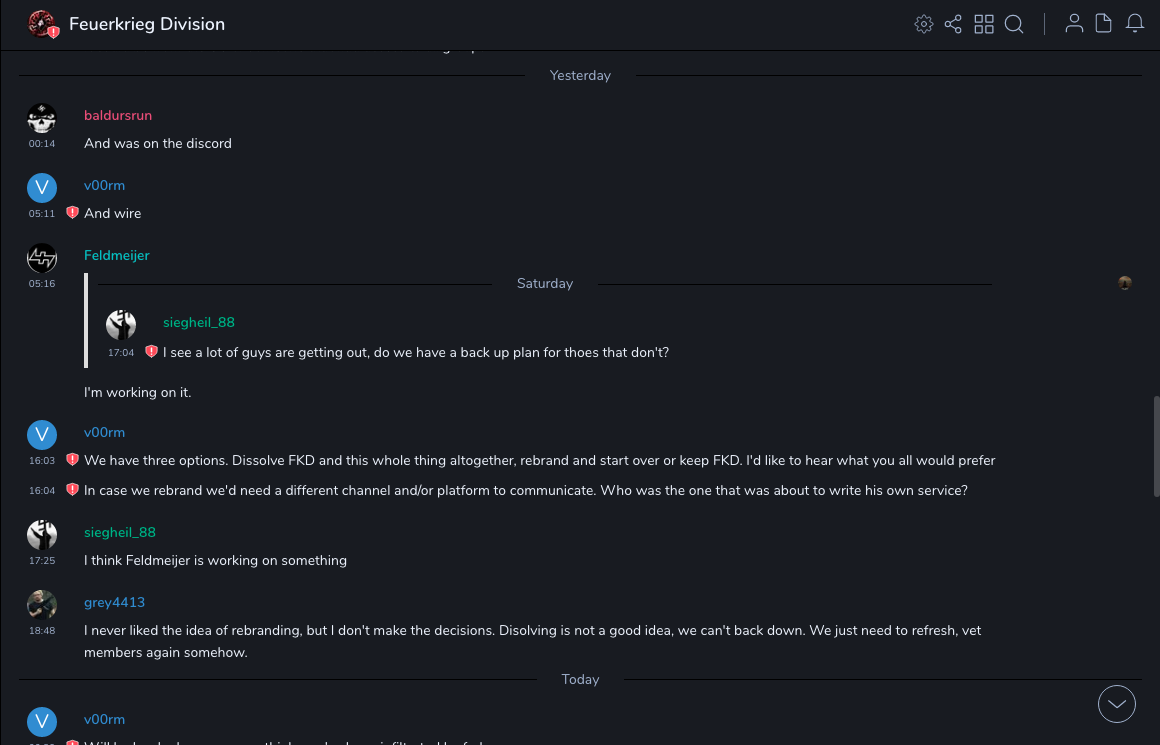Viewport: 1160px width, 745px height.
Task: Click the chat vertical scrollbar
Action: click(1156, 440)
